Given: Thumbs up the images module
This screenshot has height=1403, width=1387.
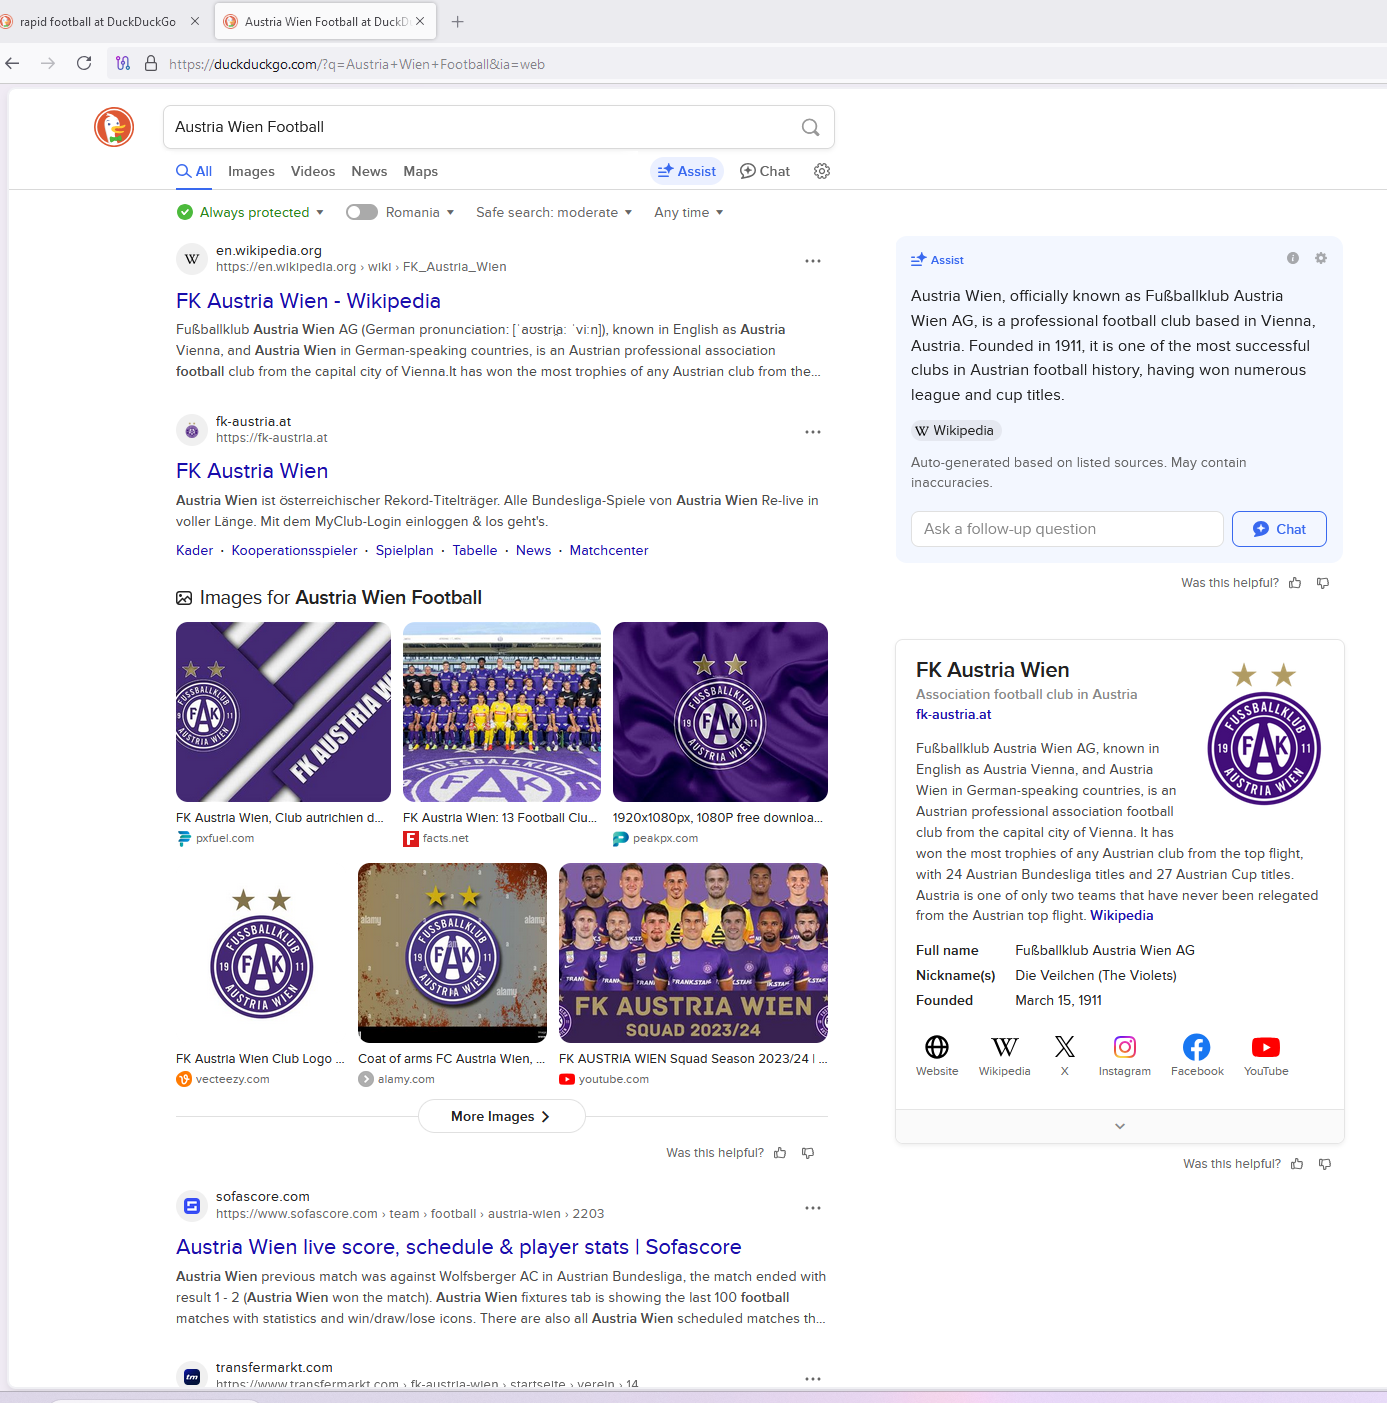Looking at the screenshot, I should 780,1153.
